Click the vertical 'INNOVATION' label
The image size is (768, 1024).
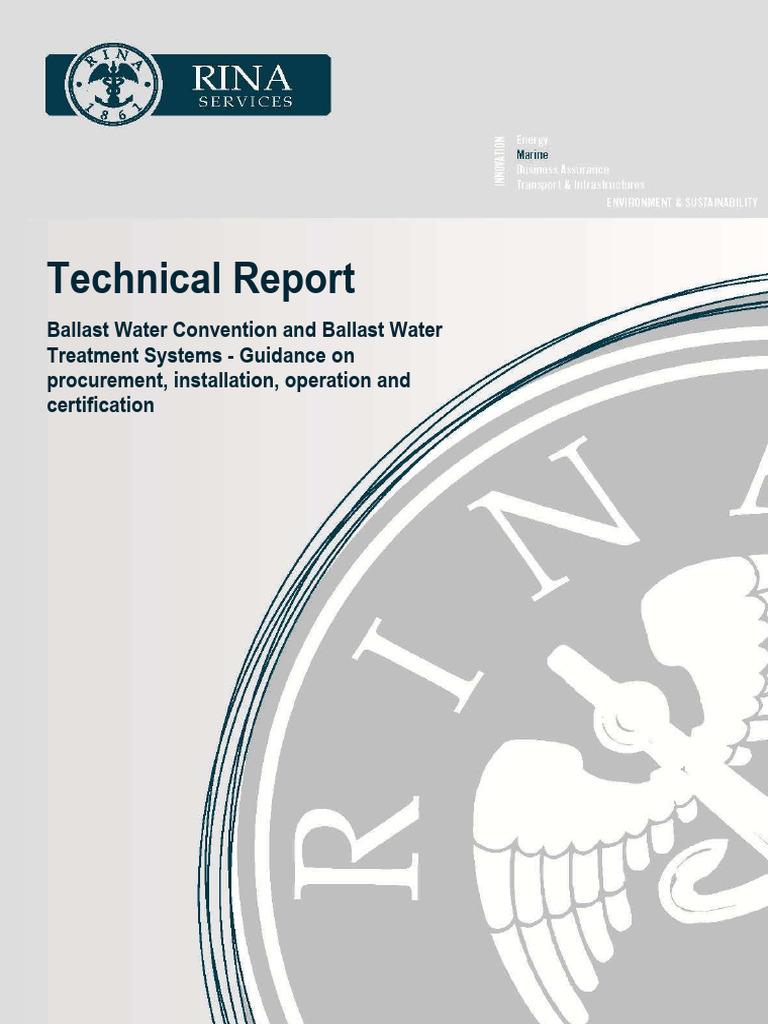[x=500, y=161]
